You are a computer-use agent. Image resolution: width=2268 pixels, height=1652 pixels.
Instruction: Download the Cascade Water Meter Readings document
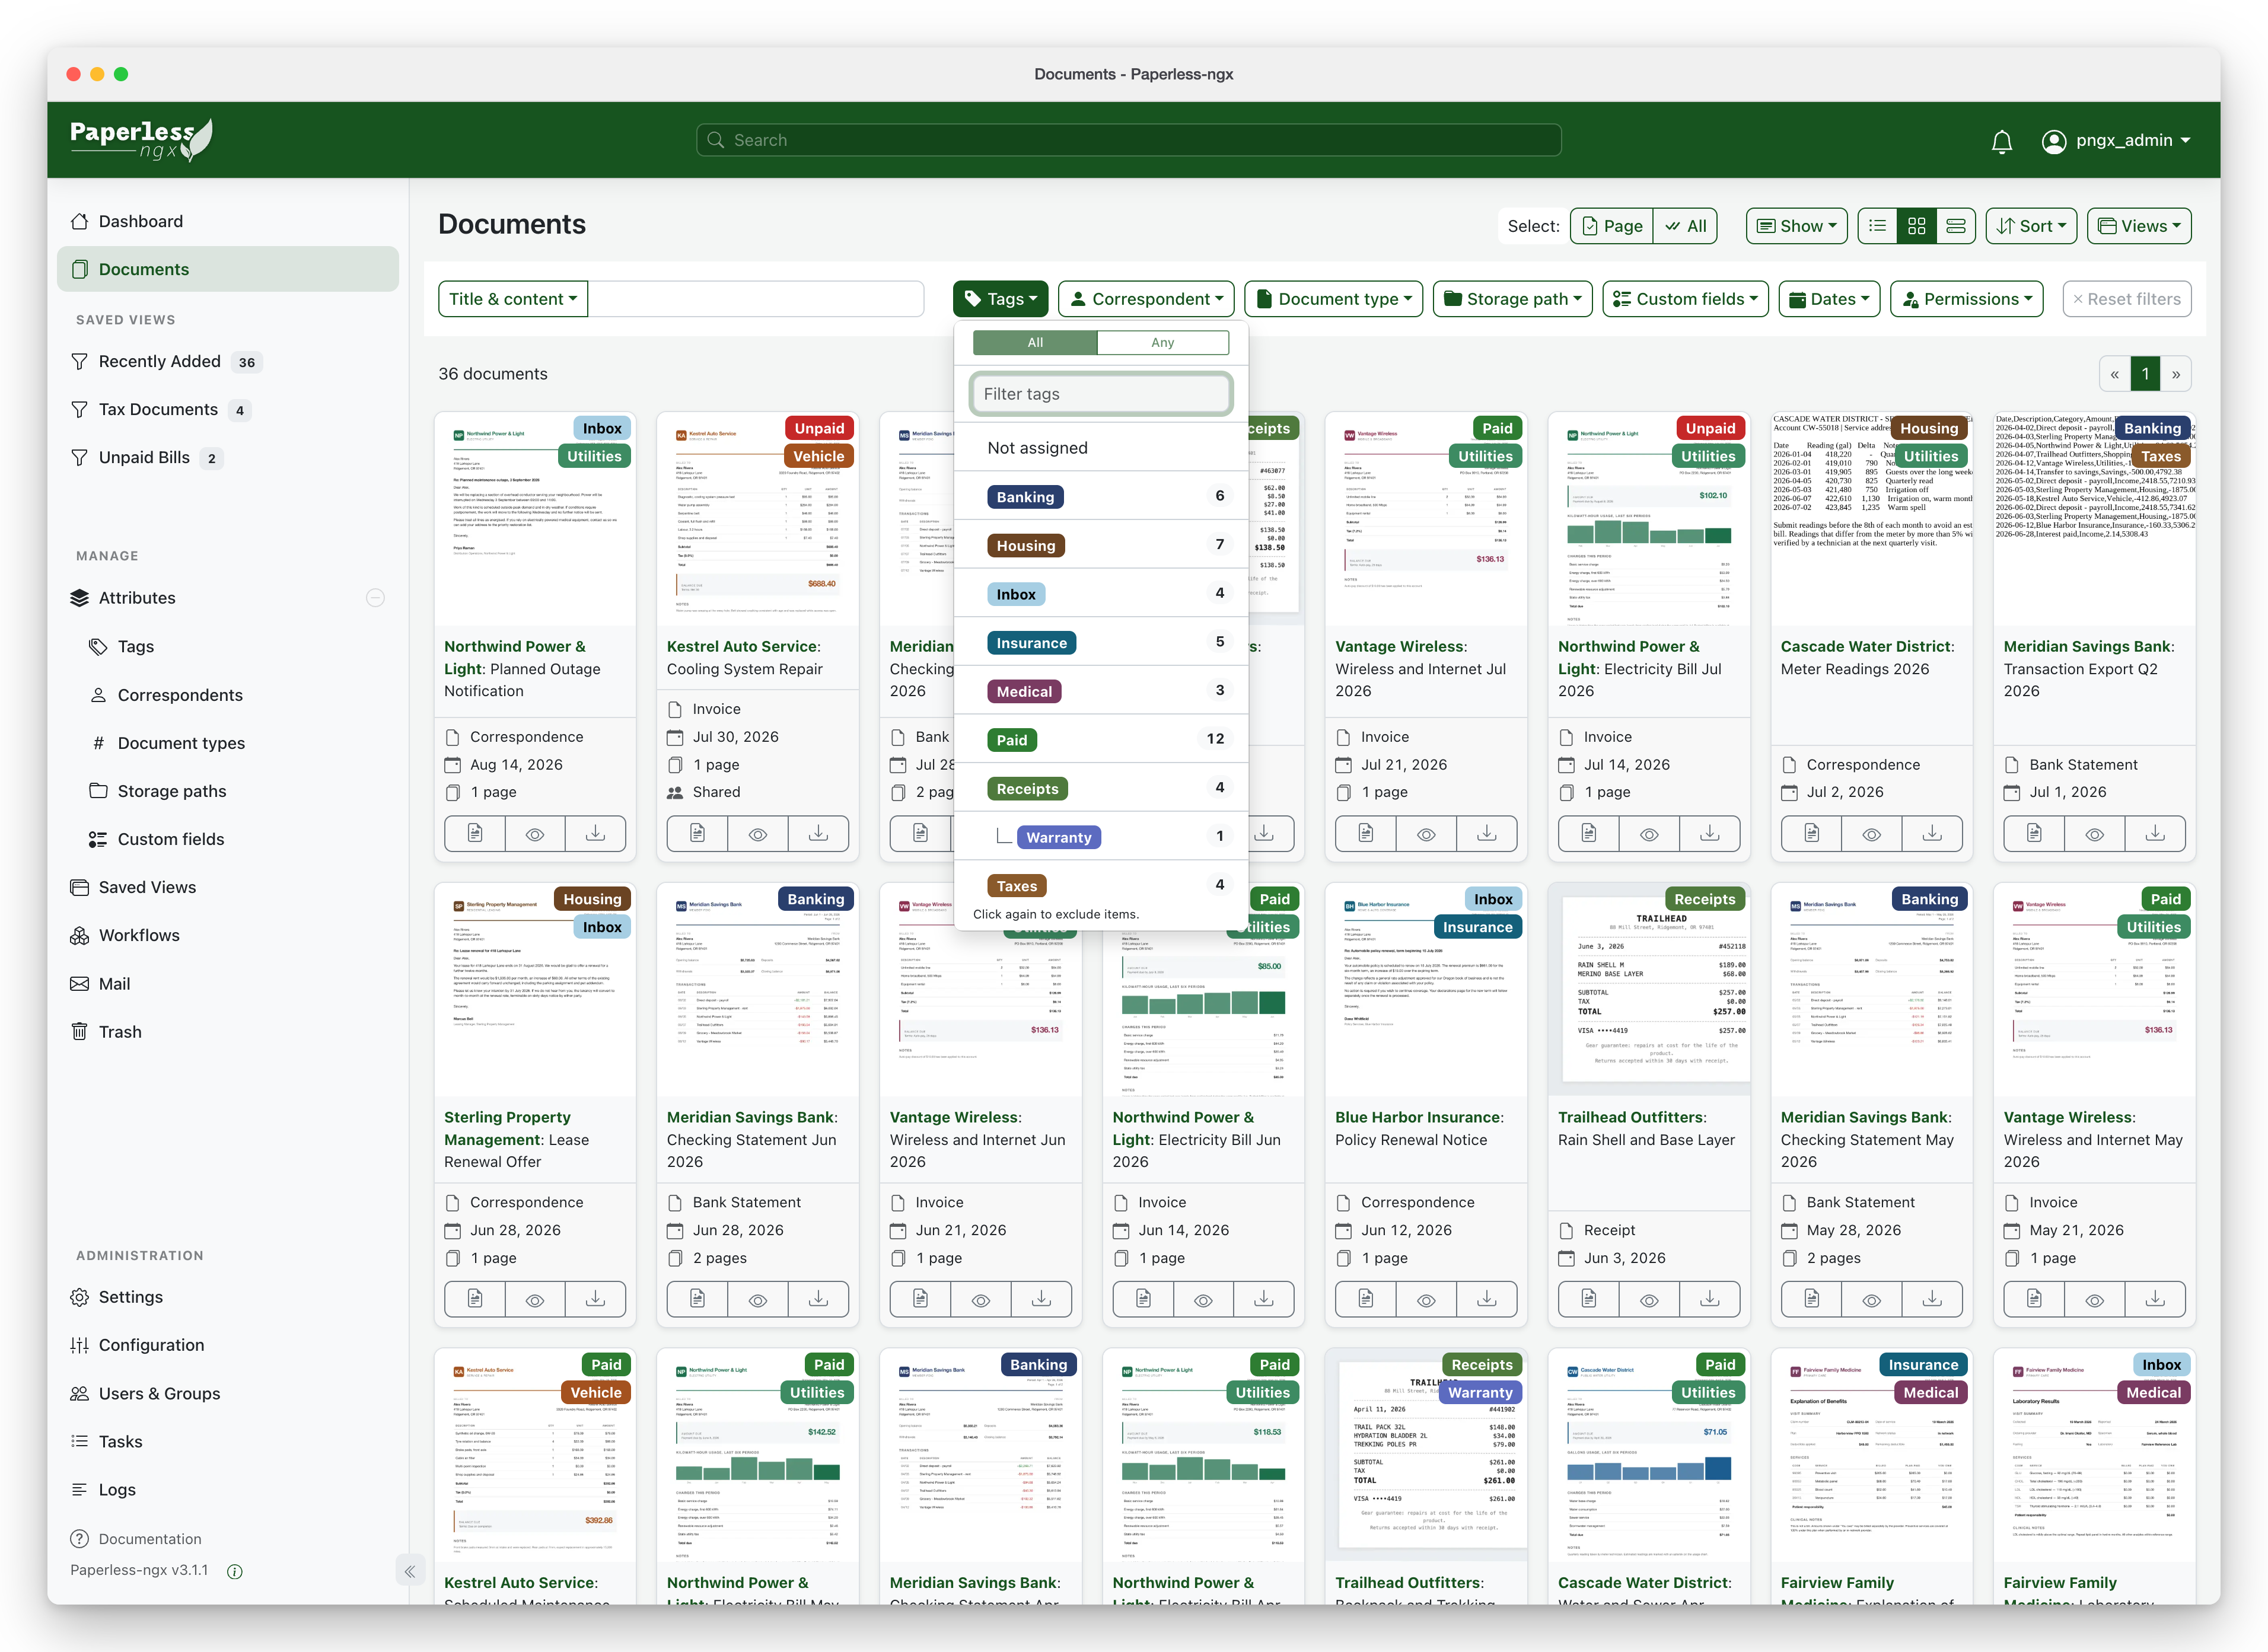pyautogui.click(x=1932, y=833)
